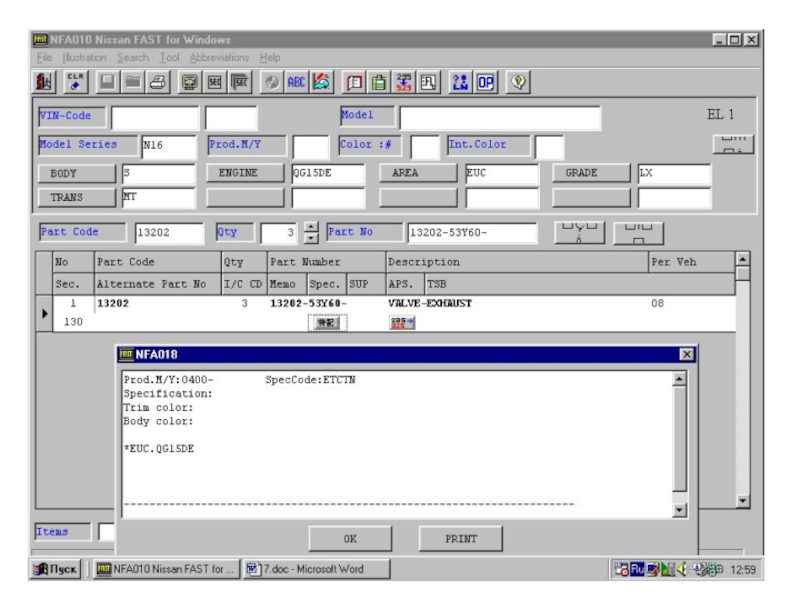Image resolution: width=800 pixels, height=600 pixels.
Task: Click the floppy disk save icon
Action: (107, 82)
